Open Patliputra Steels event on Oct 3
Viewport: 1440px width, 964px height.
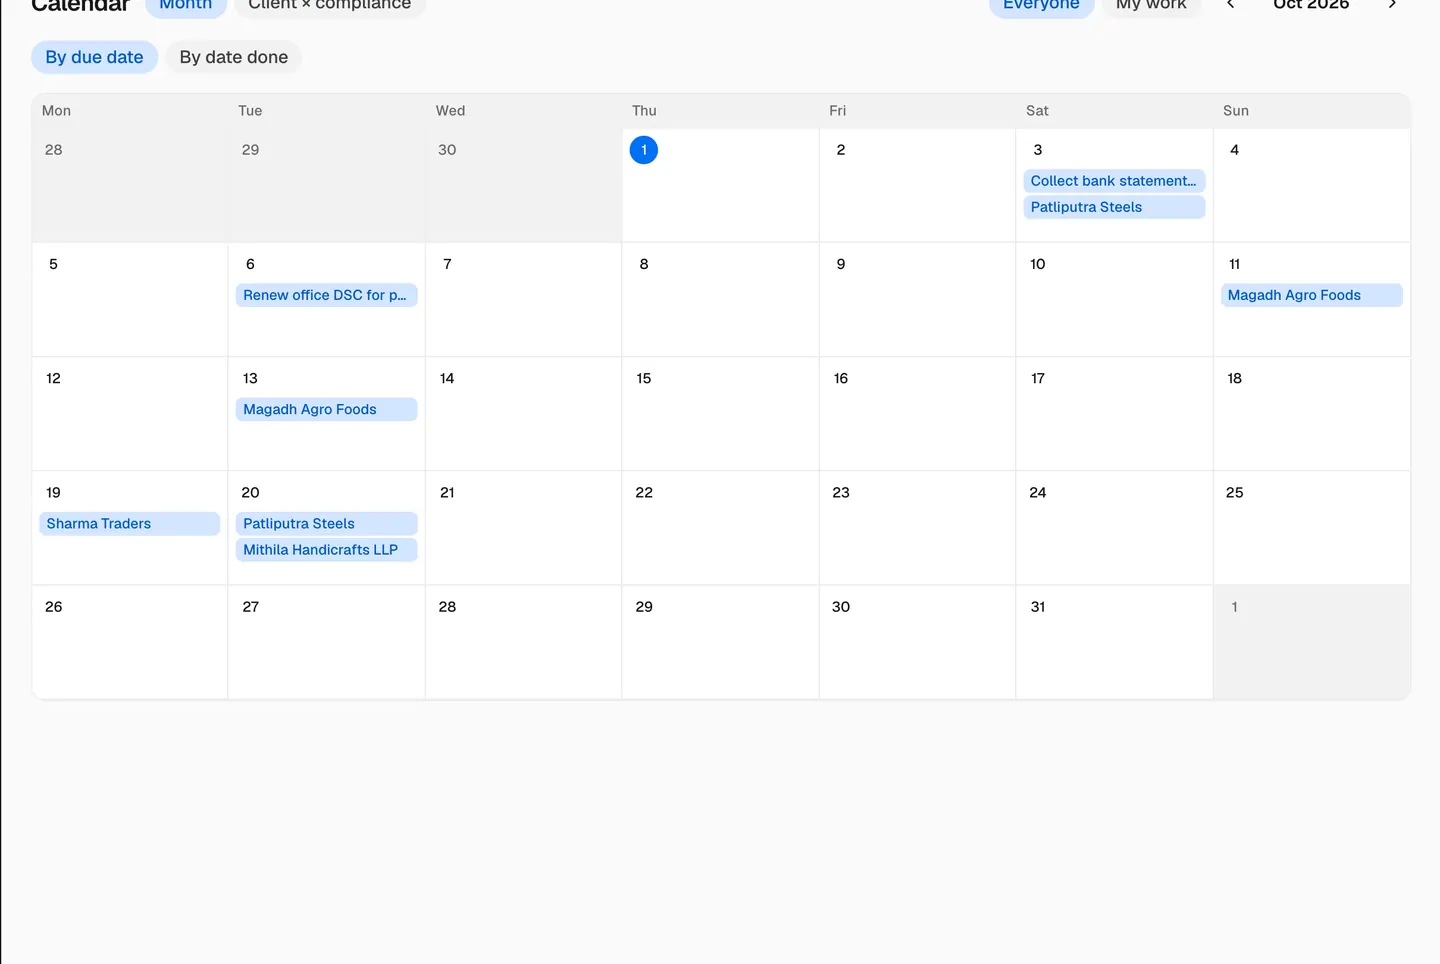(1114, 207)
